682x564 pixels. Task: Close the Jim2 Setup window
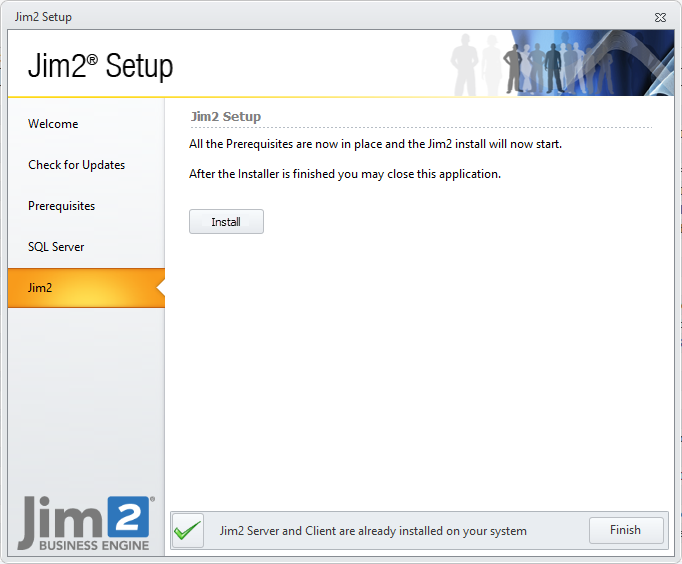pos(660,17)
